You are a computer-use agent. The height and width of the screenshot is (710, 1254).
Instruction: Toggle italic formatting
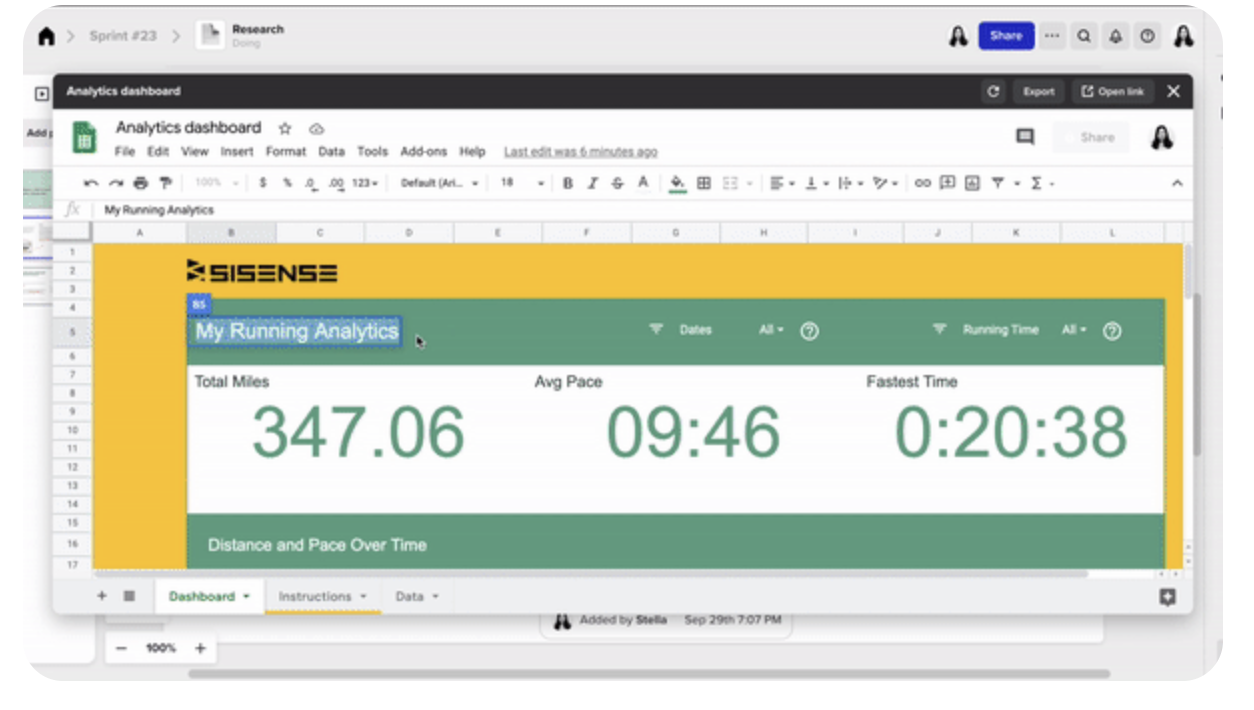pos(592,183)
